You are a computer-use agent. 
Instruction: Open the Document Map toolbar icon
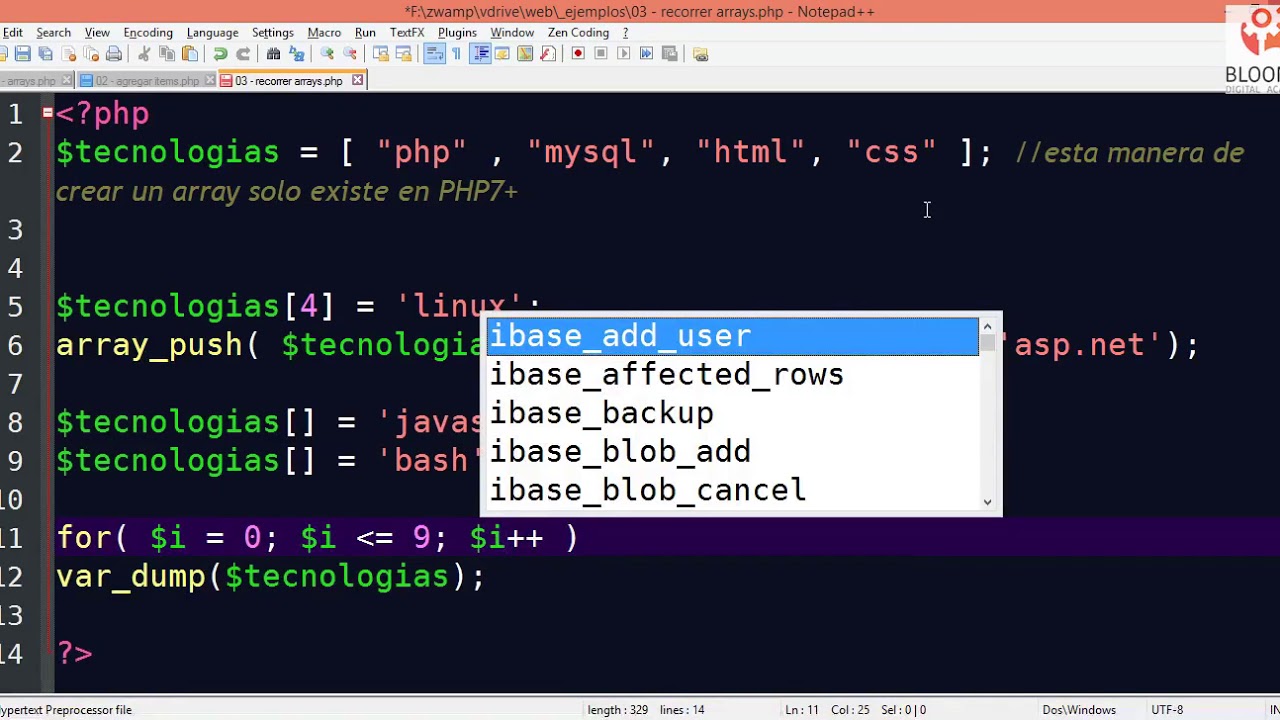[x=525, y=54]
